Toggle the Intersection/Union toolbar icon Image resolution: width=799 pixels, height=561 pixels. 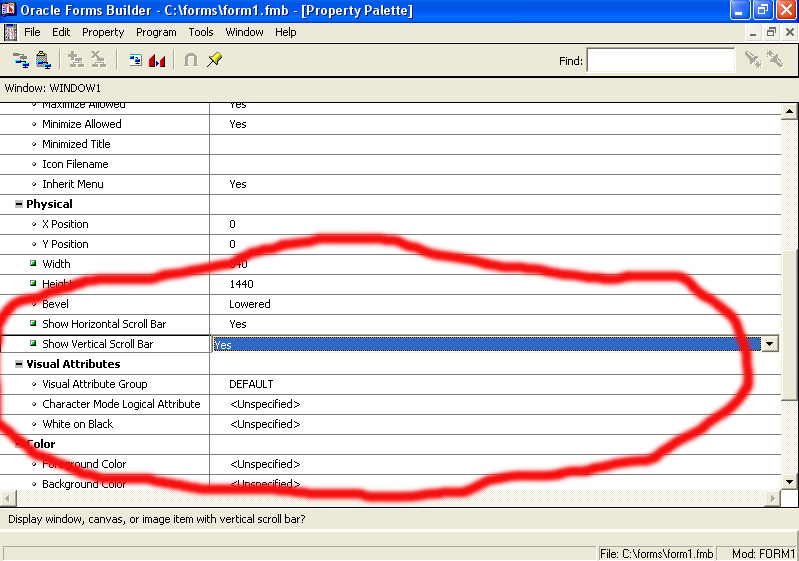click(190, 61)
